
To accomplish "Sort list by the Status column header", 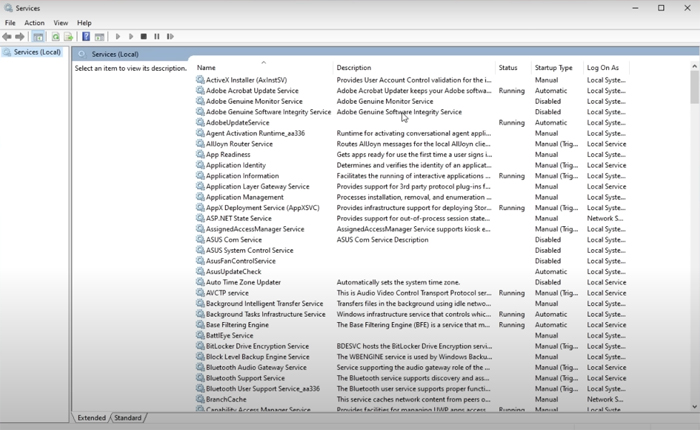I will point(508,68).
